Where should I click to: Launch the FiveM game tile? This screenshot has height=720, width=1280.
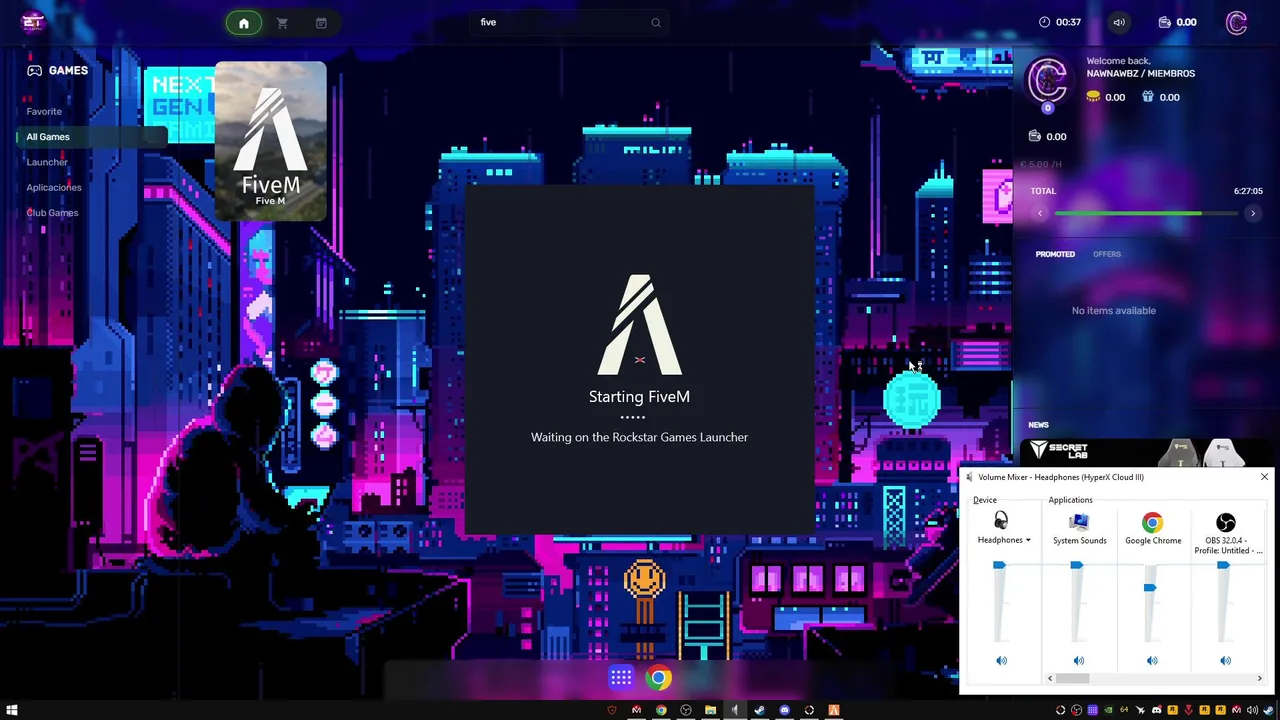[x=271, y=141]
